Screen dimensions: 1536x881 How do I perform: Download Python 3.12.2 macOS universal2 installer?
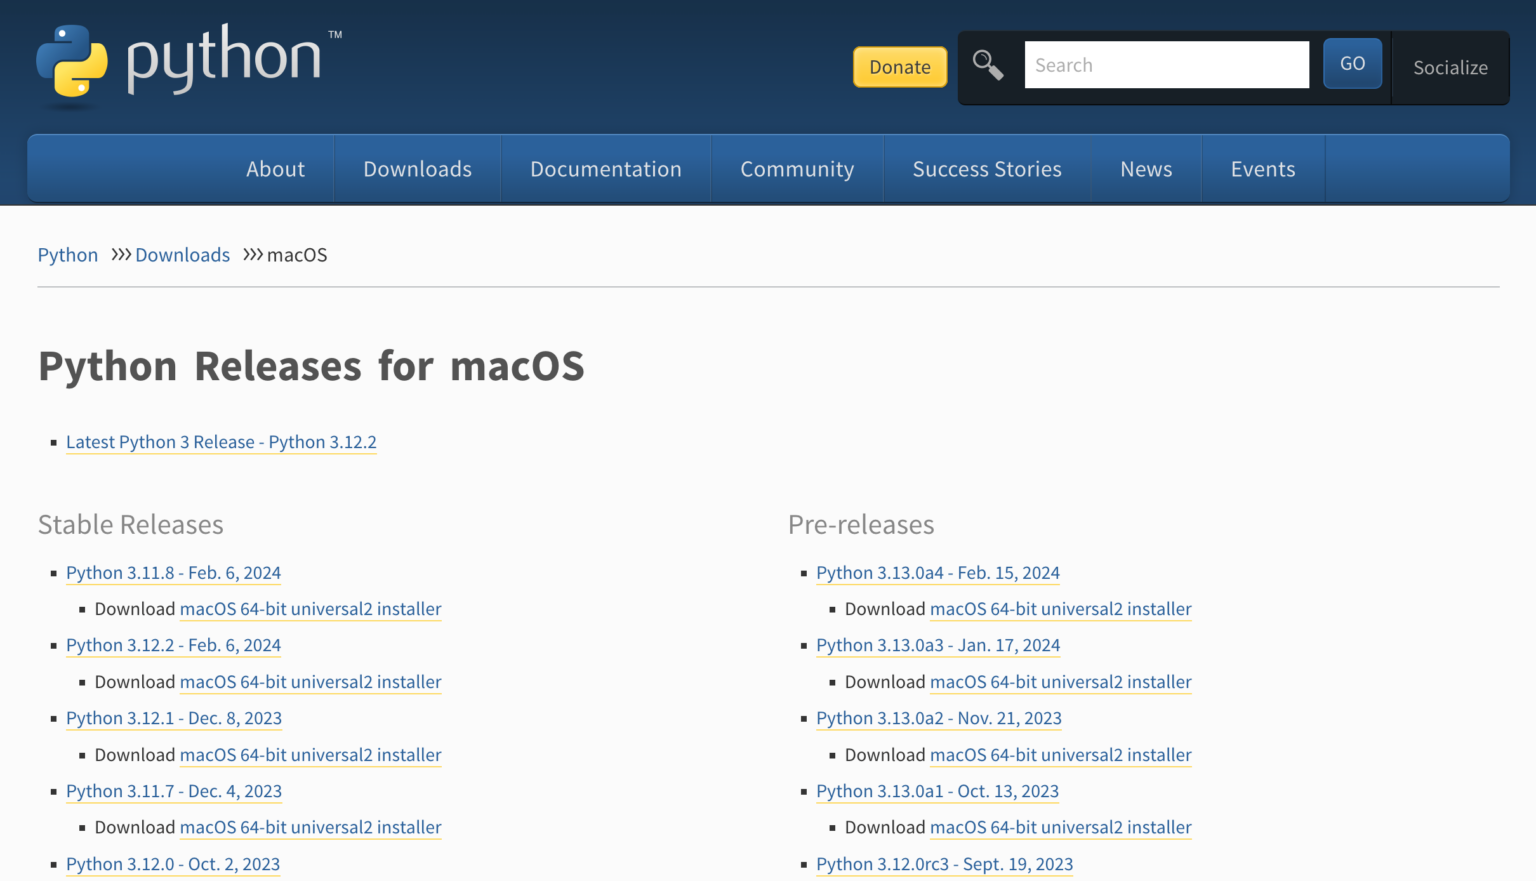(x=310, y=682)
